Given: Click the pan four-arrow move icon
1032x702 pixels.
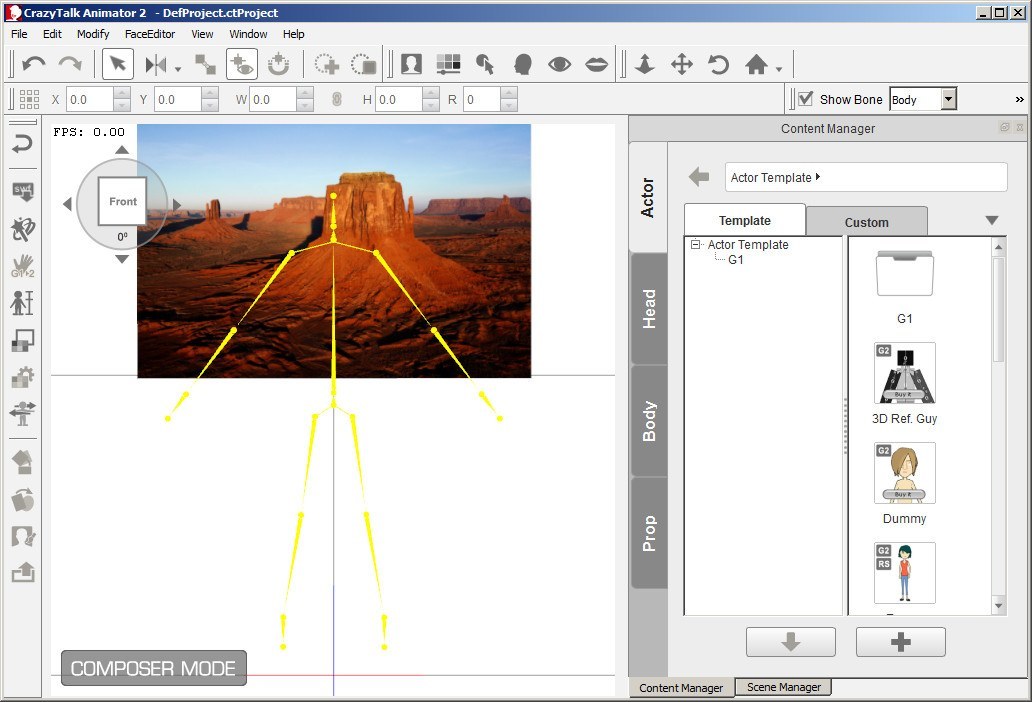Looking at the screenshot, I should click(682, 64).
